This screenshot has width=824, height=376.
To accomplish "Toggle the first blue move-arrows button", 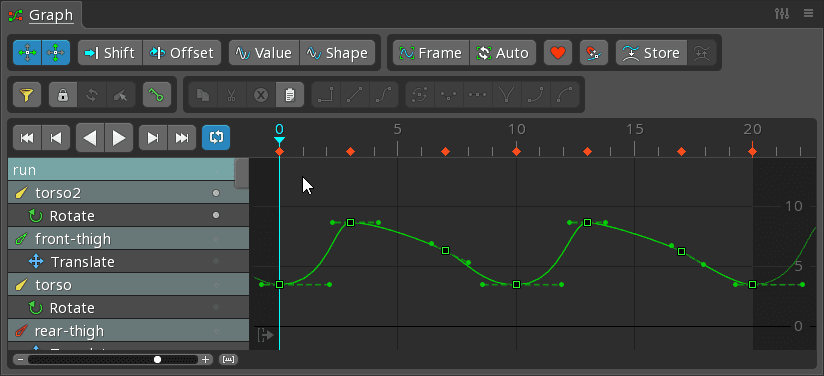I will [27, 53].
